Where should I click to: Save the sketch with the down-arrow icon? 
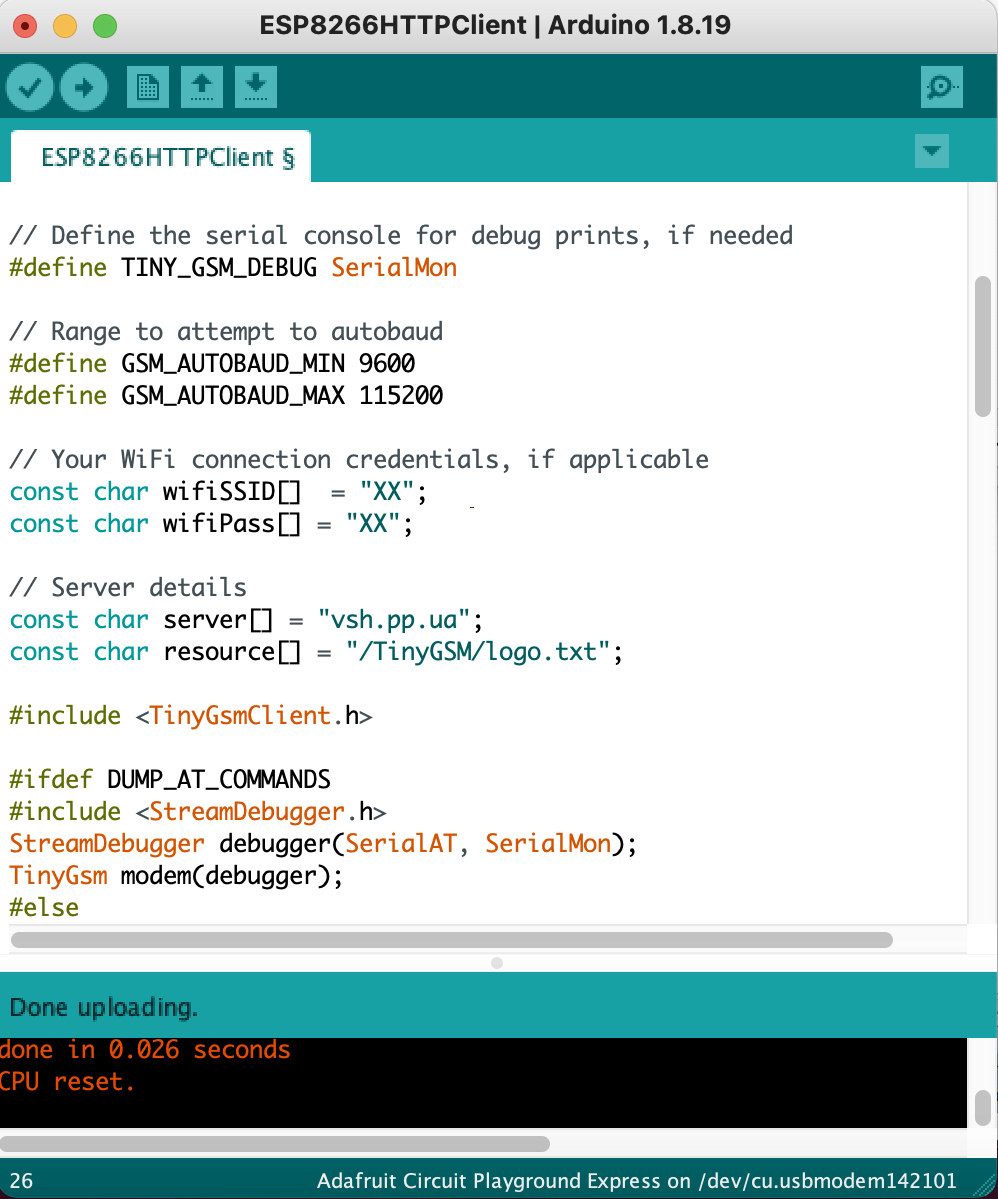256,87
